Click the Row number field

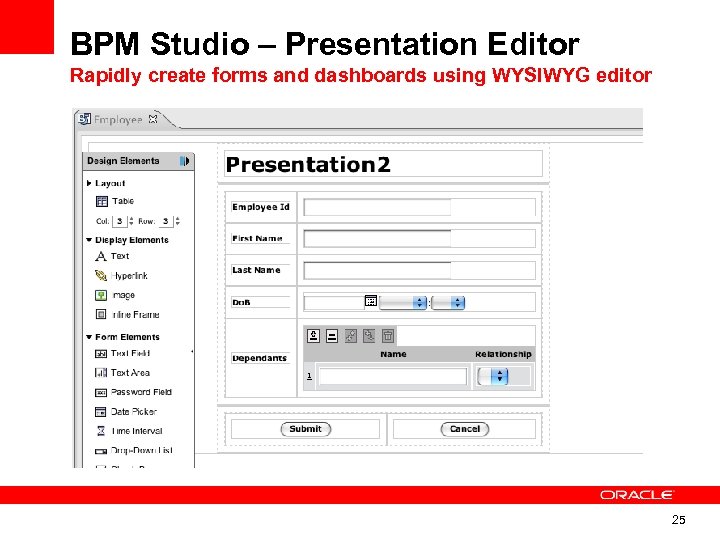click(166, 221)
